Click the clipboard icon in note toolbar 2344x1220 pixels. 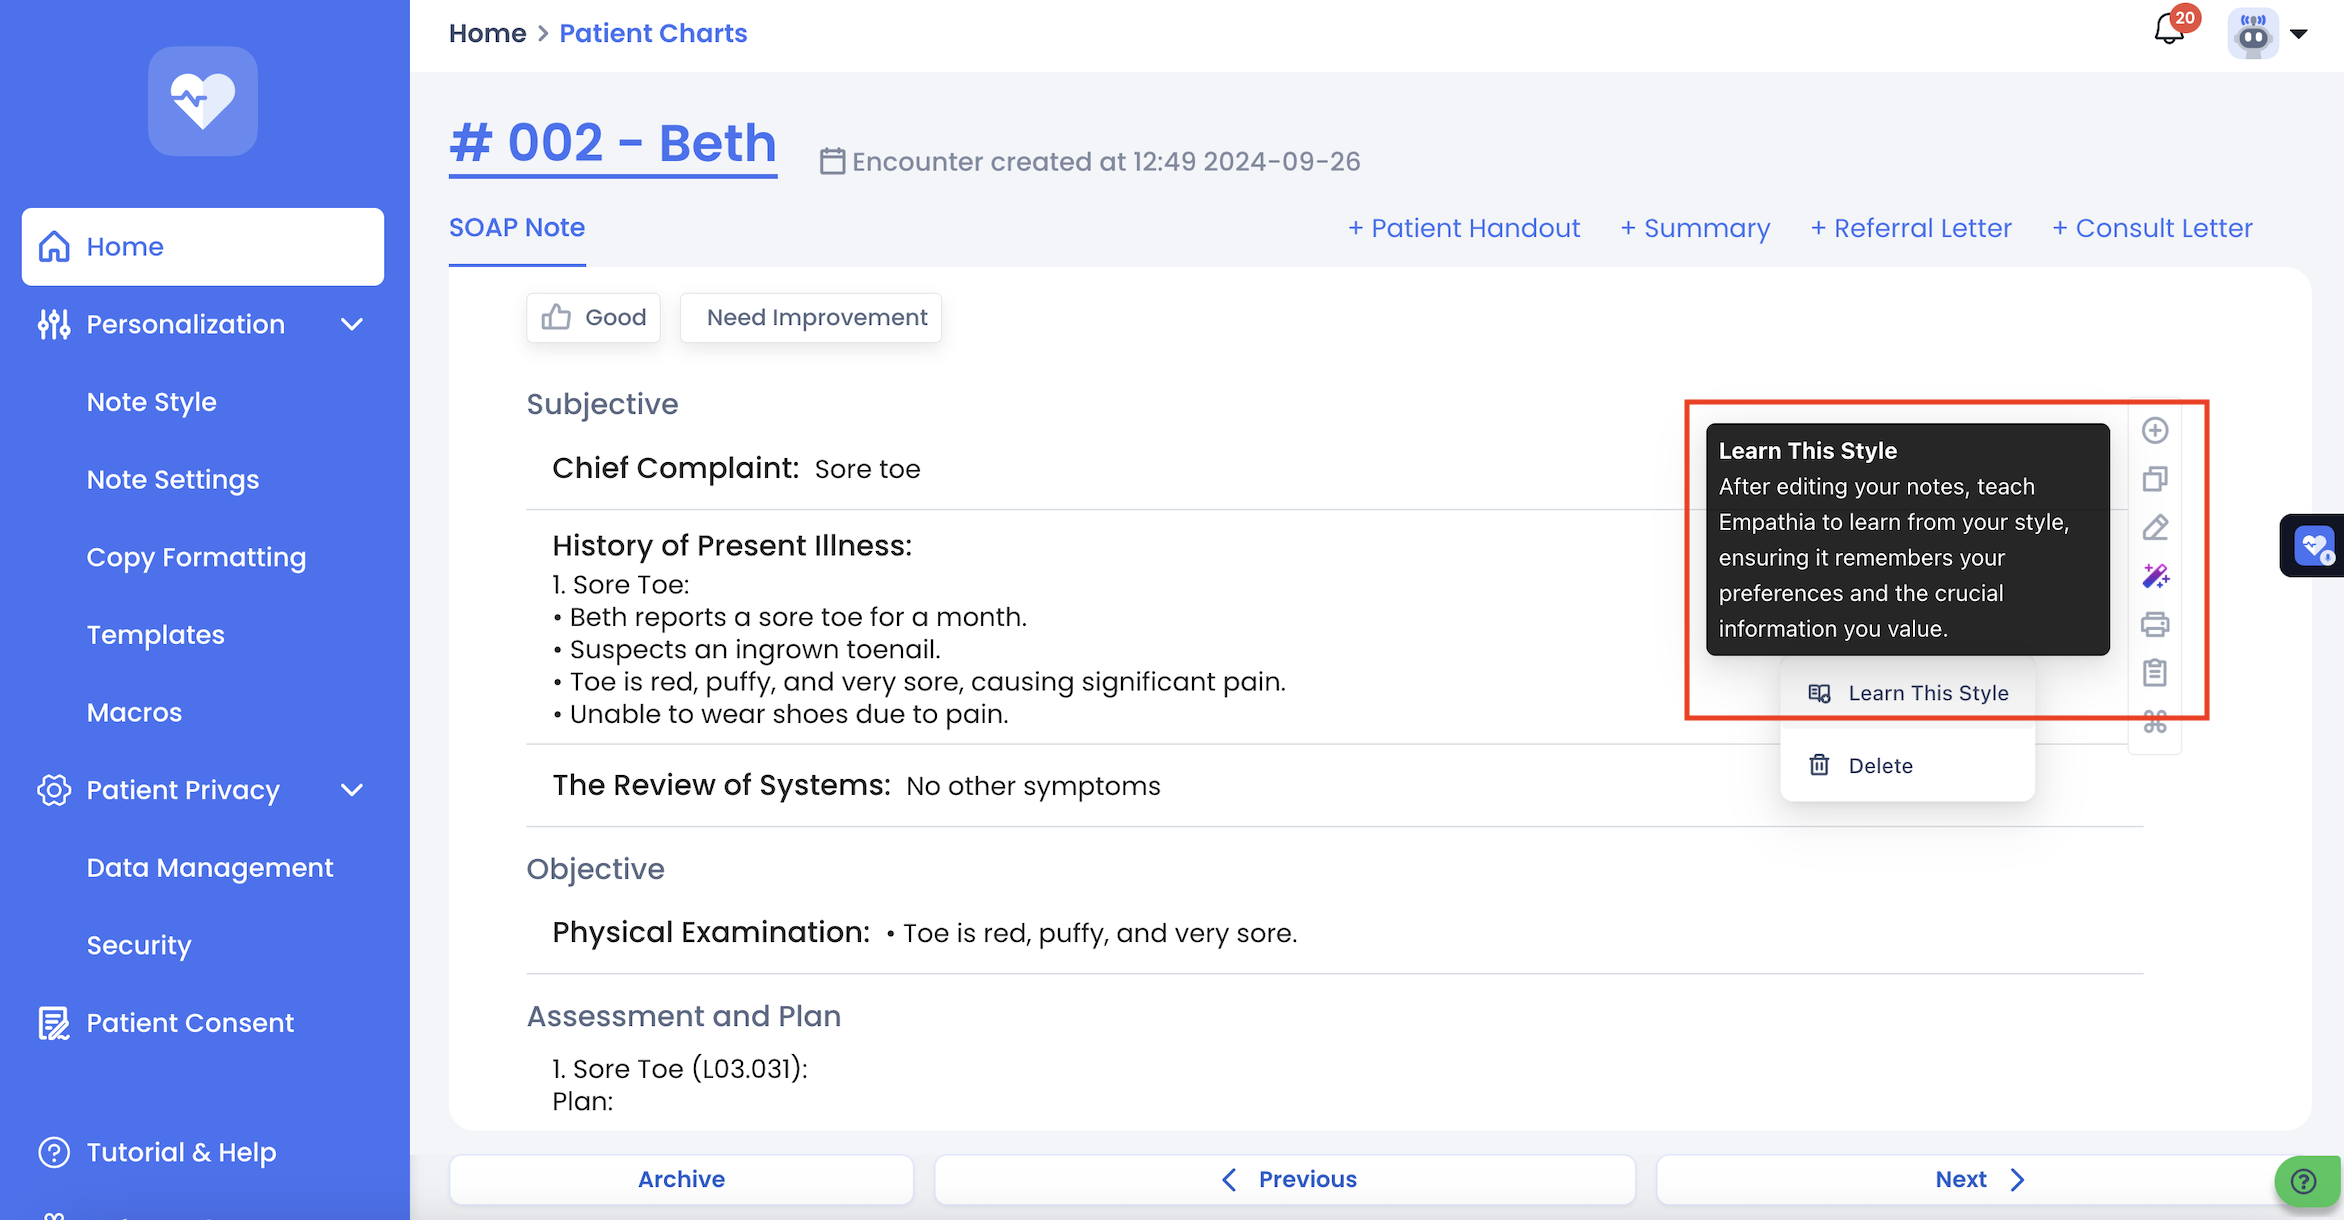(x=2155, y=672)
